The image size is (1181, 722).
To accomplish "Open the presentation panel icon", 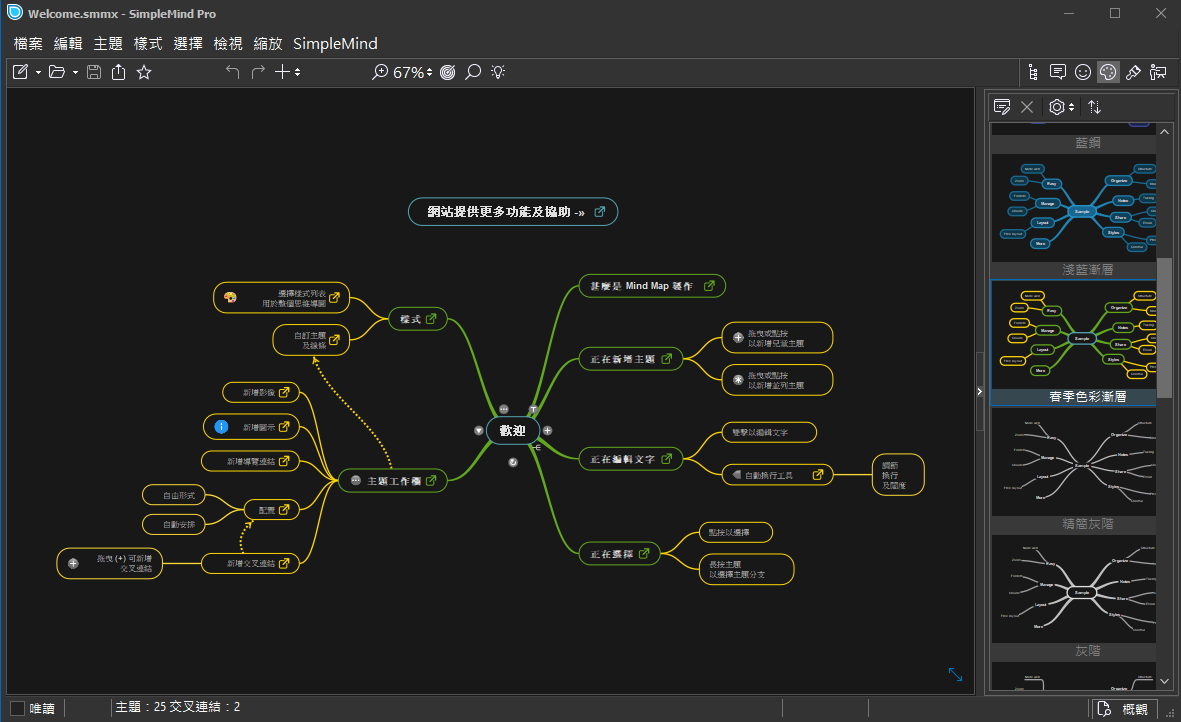I will pyautogui.click(x=1158, y=72).
